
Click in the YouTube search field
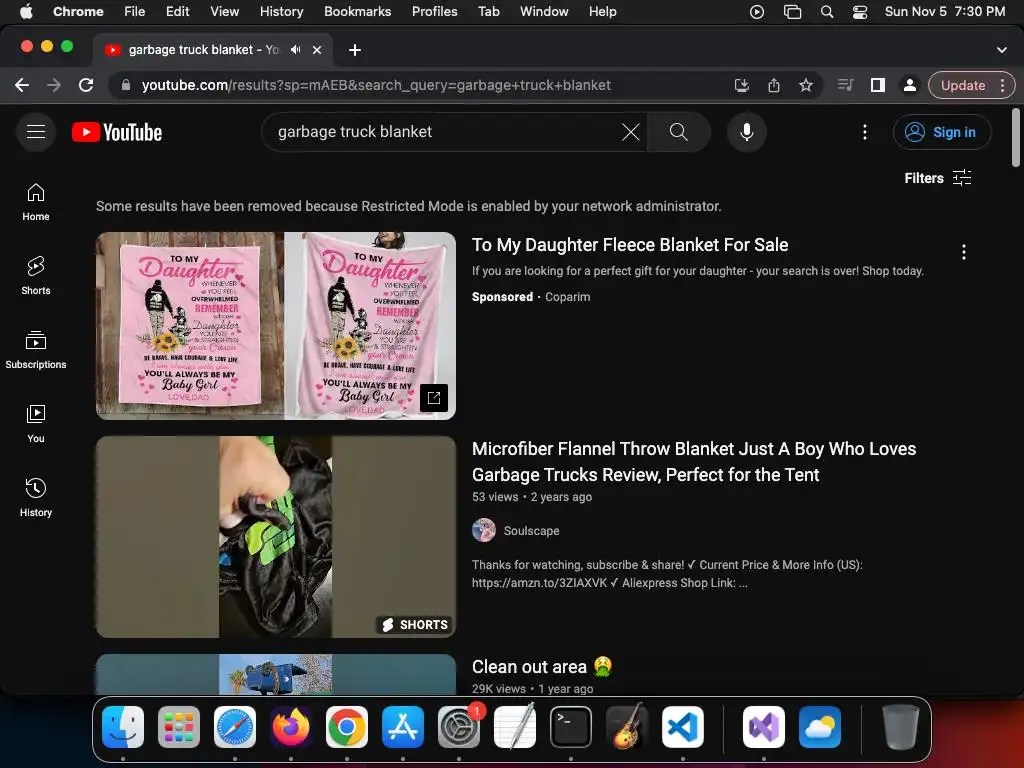[x=444, y=132]
